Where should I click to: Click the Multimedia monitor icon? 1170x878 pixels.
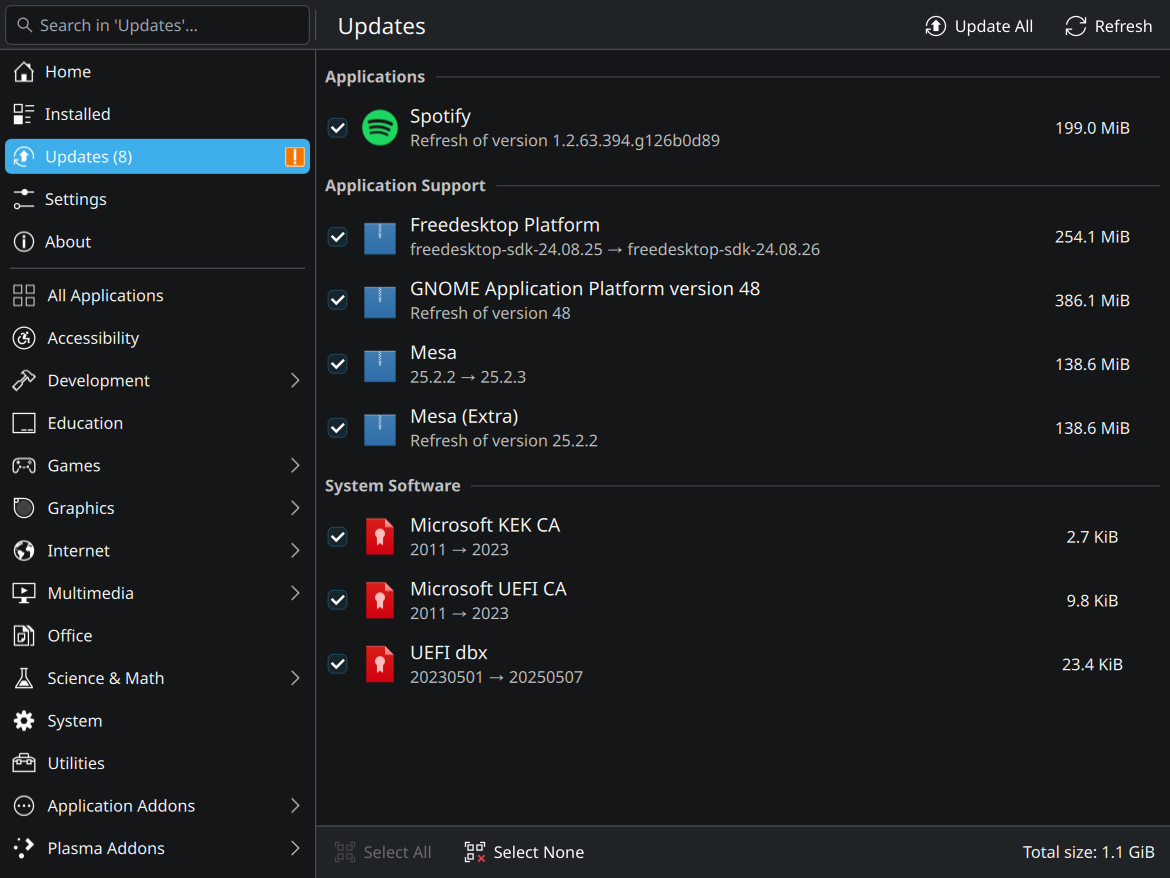(x=24, y=593)
